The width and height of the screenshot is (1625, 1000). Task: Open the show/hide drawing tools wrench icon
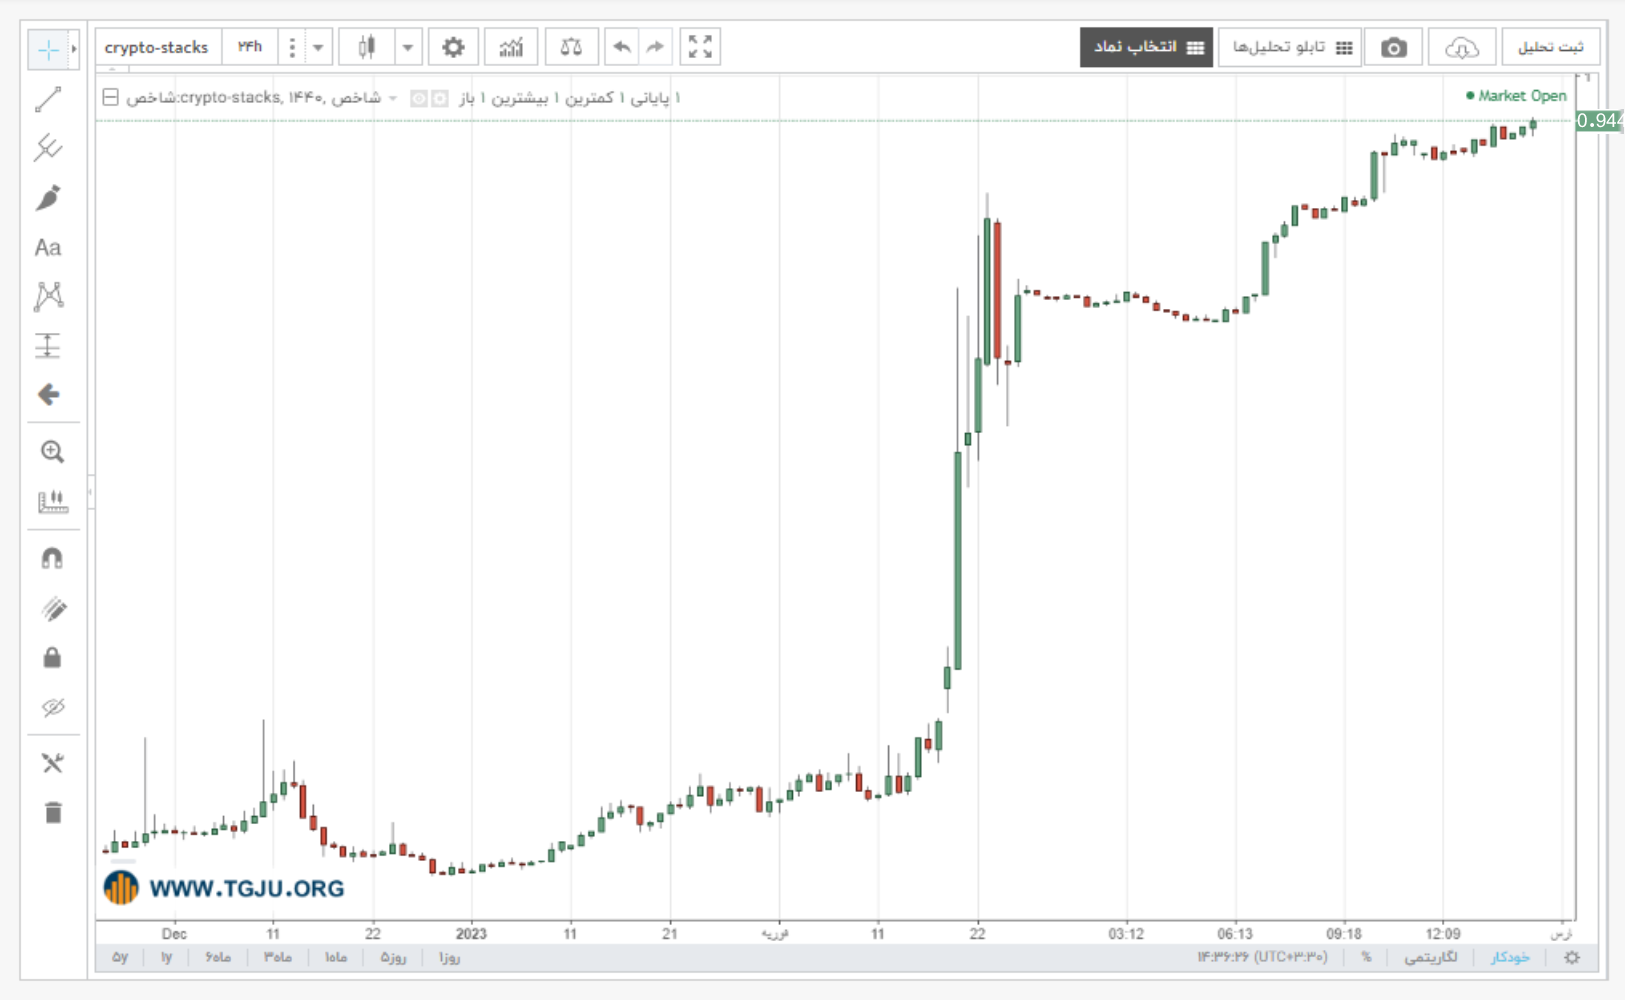coord(52,764)
